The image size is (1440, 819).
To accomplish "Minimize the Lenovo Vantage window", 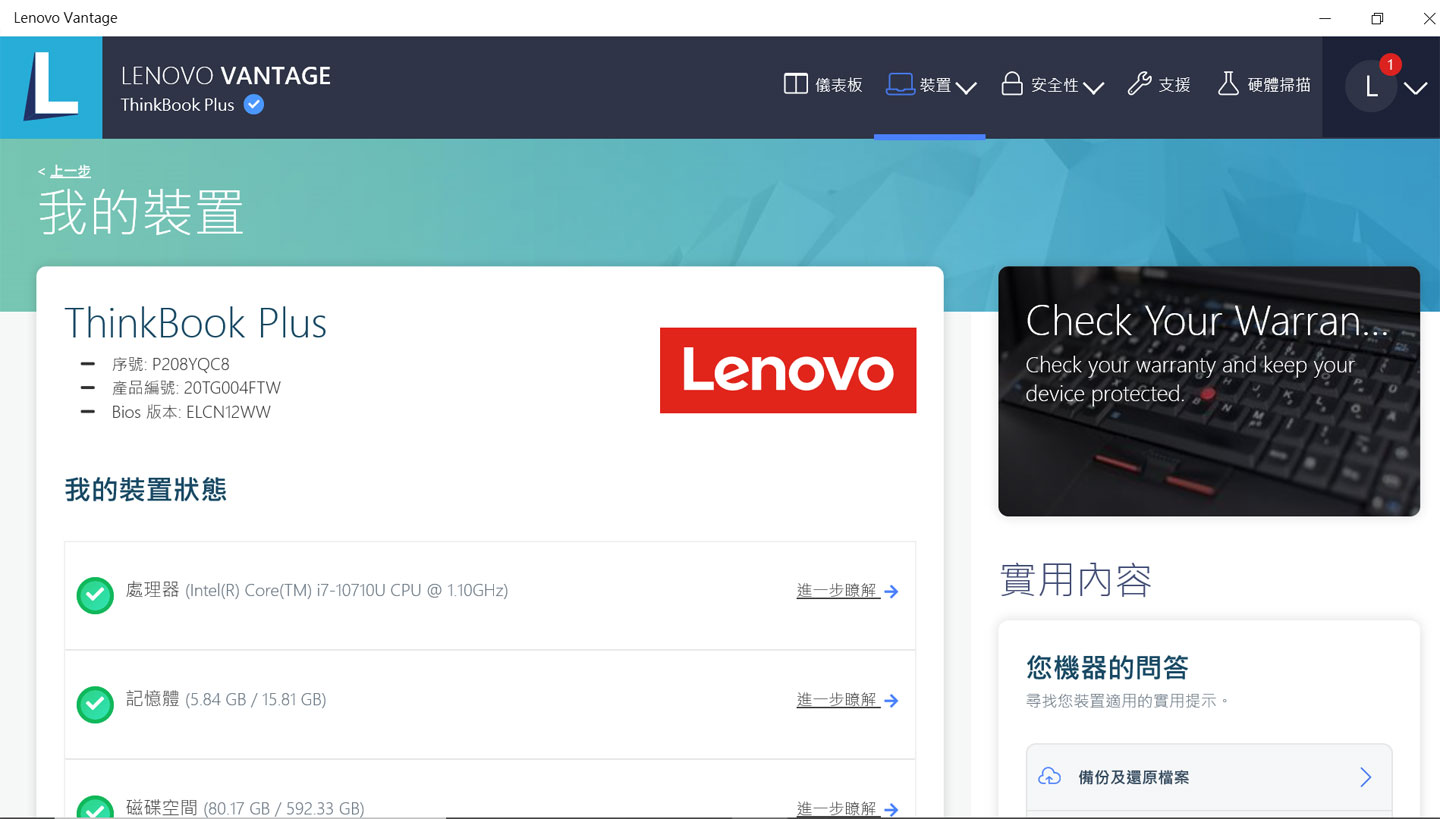I will (1325, 18).
